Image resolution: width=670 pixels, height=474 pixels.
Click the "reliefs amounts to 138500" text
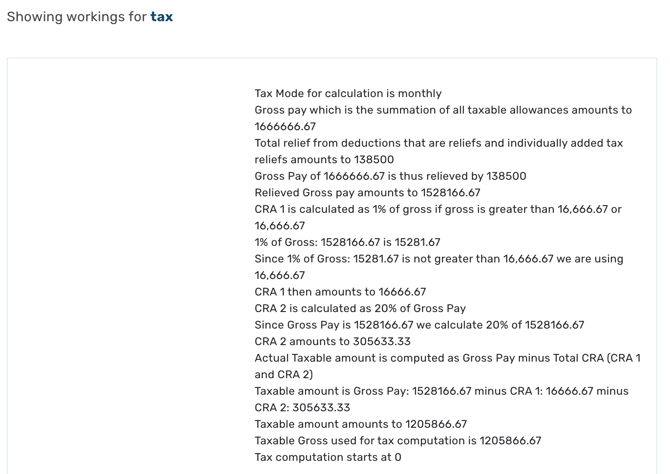(x=324, y=160)
